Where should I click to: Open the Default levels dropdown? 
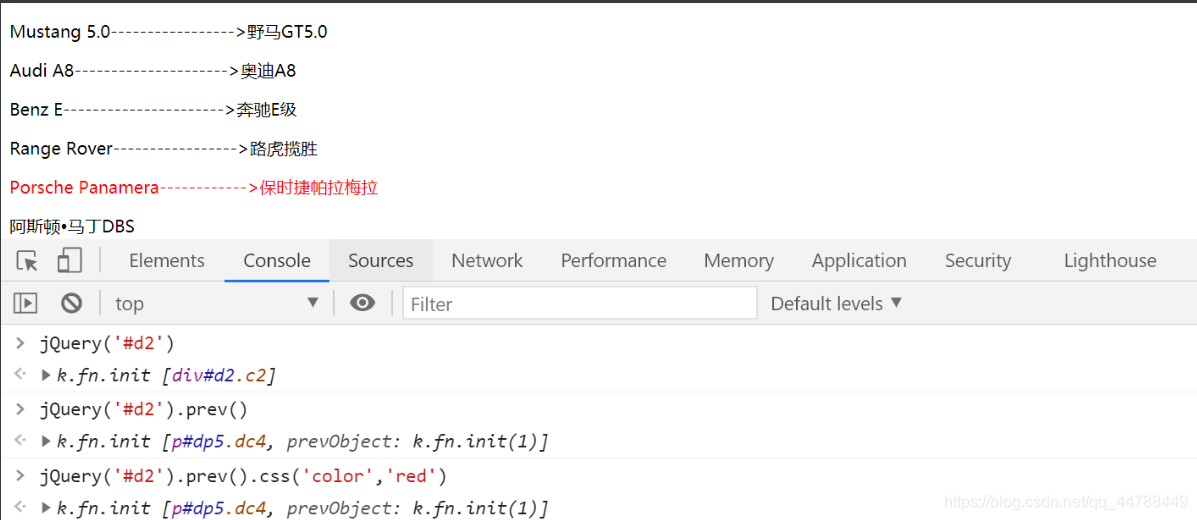coord(837,303)
